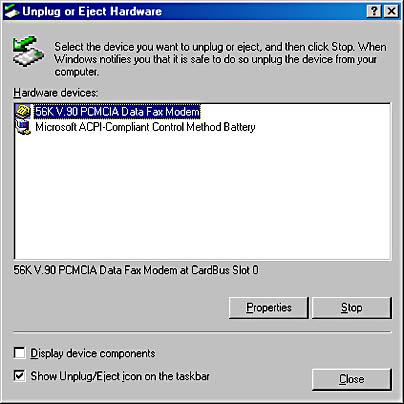
Task: Select 56K V.90 PCMCIA Data Fax Modem entry
Action: click(117, 111)
